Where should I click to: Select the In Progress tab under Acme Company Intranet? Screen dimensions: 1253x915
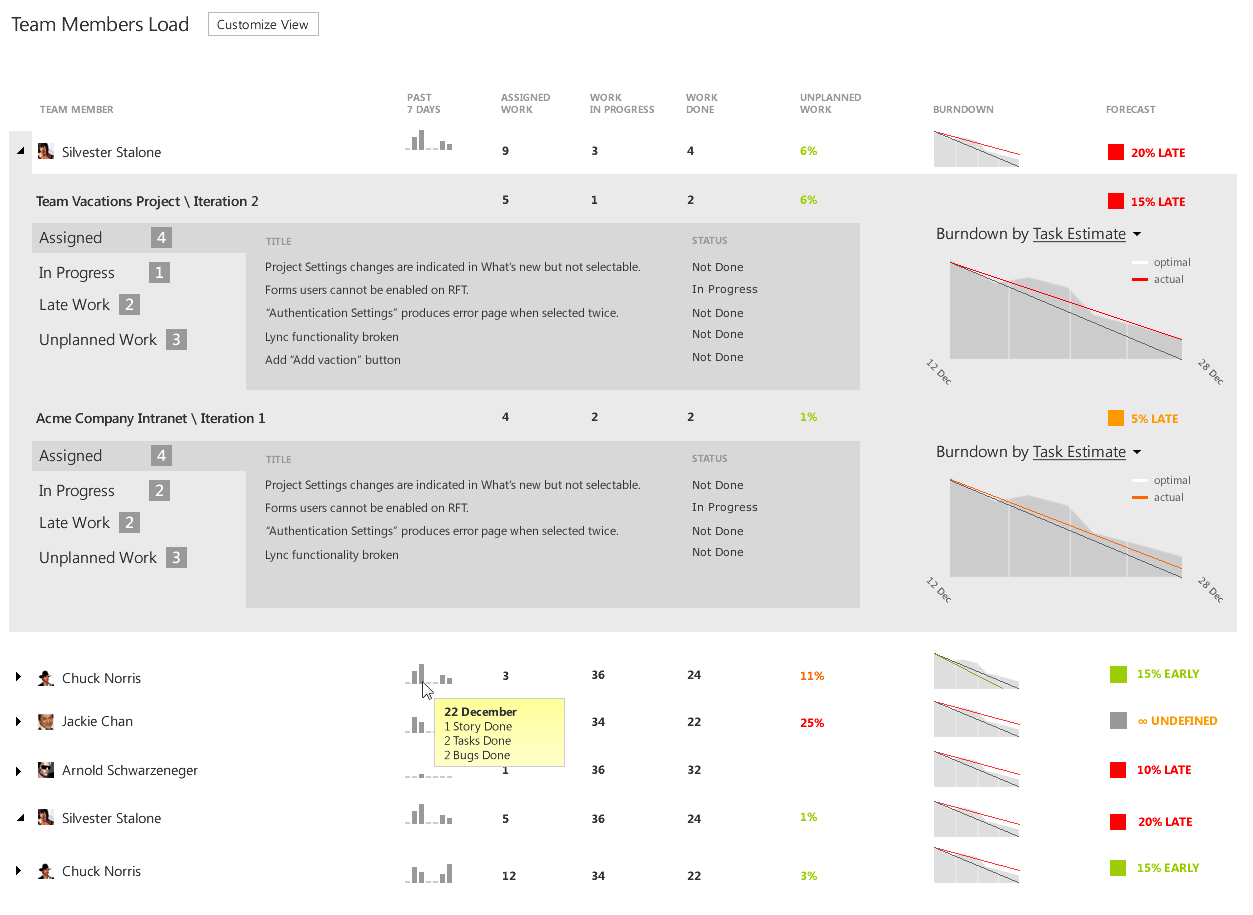coord(77,491)
